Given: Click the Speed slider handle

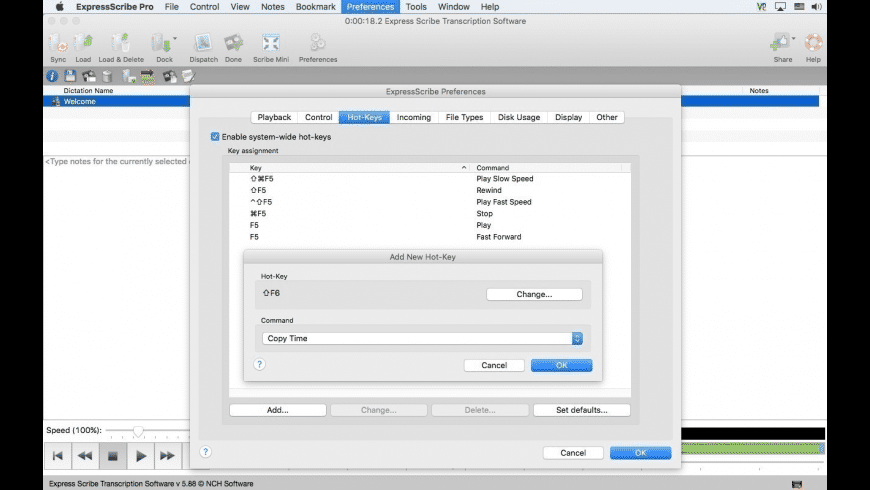Looking at the screenshot, I should 138,430.
